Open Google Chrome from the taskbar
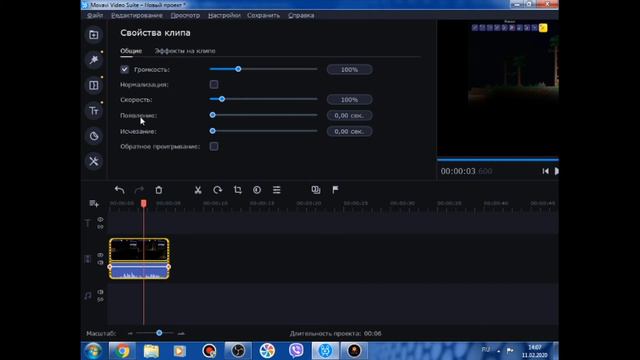The image size is (640, 360). click(122, 351)
